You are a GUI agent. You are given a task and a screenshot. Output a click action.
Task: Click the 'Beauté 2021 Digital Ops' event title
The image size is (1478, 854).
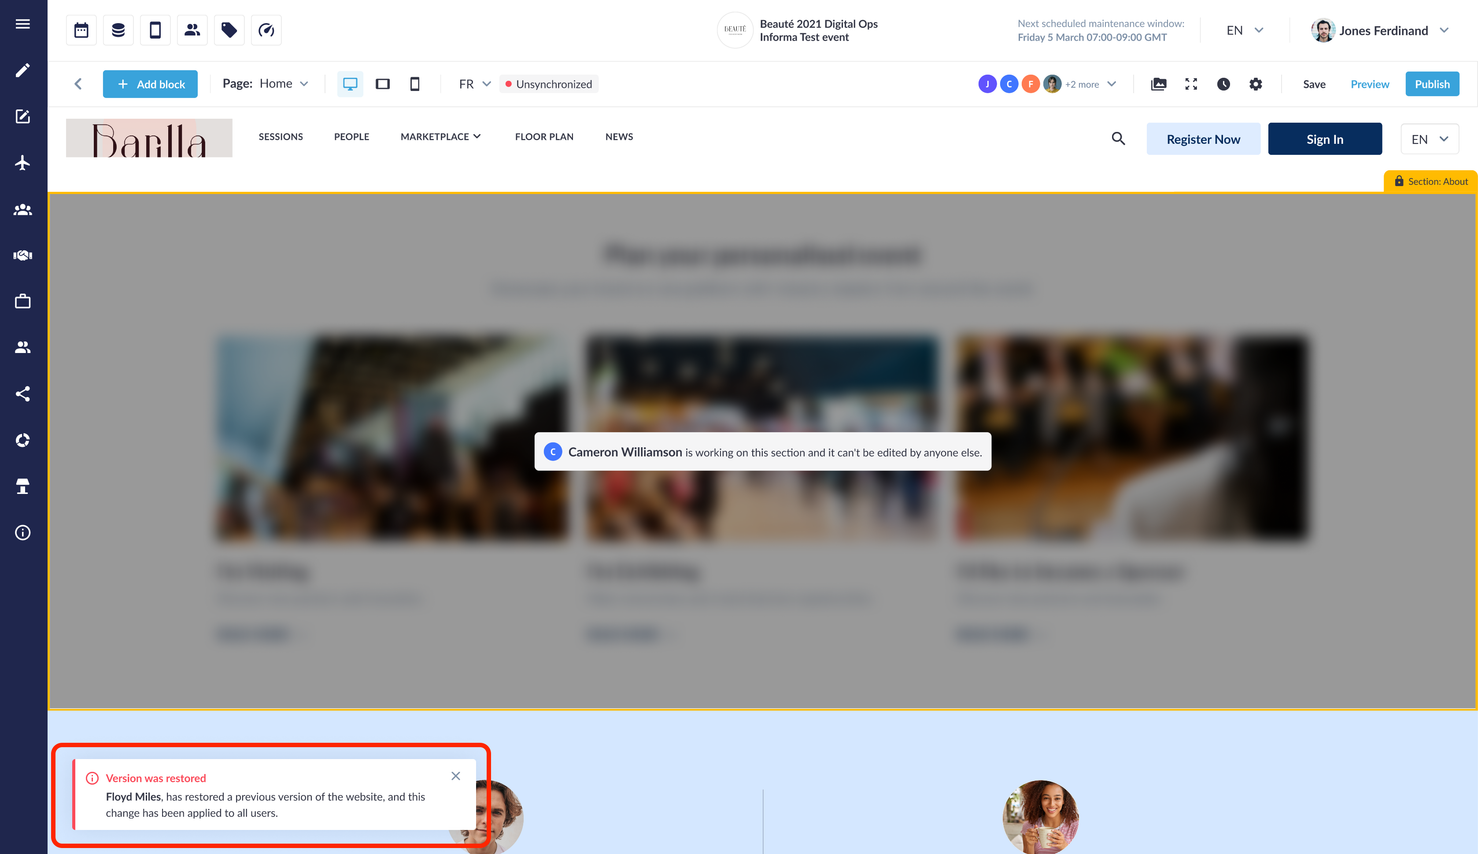(819, 24)
